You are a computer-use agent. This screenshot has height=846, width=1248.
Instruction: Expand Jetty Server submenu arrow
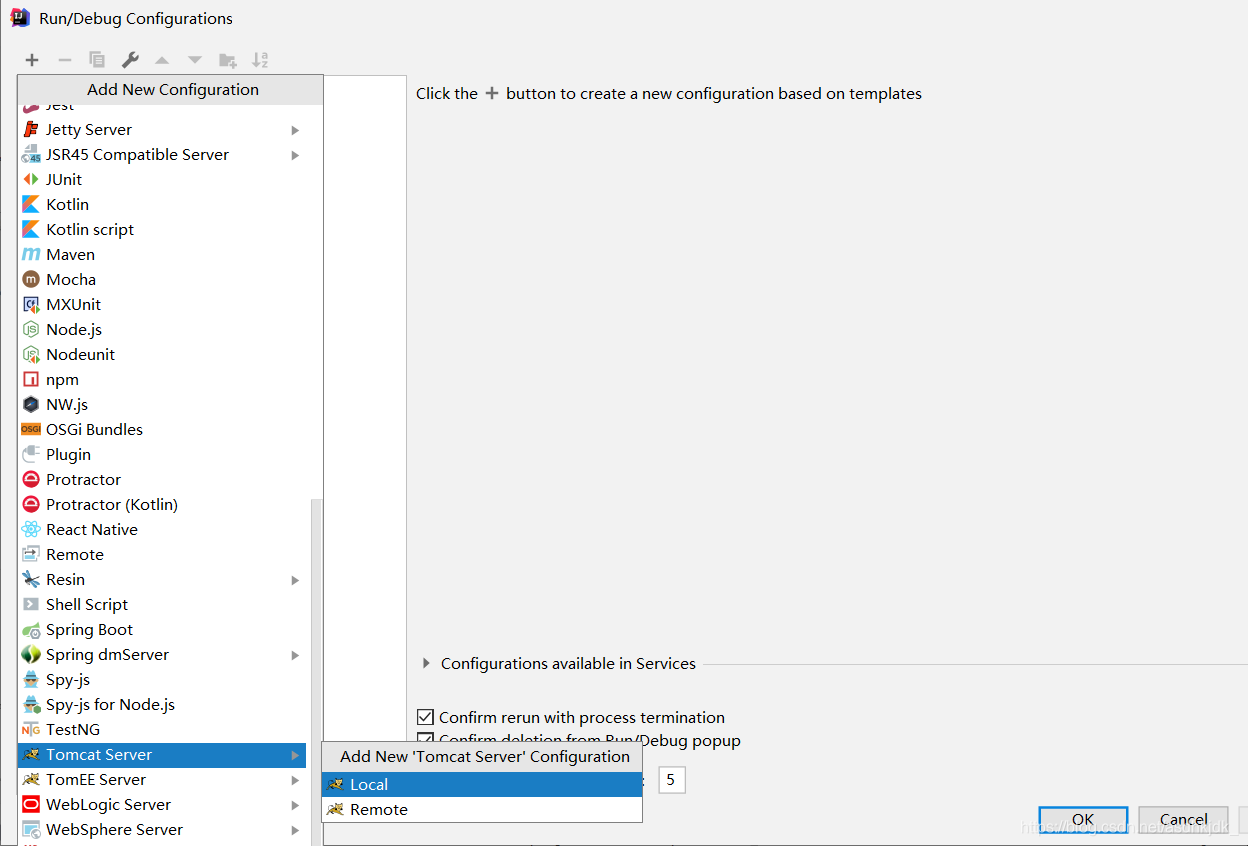[295, 130]
